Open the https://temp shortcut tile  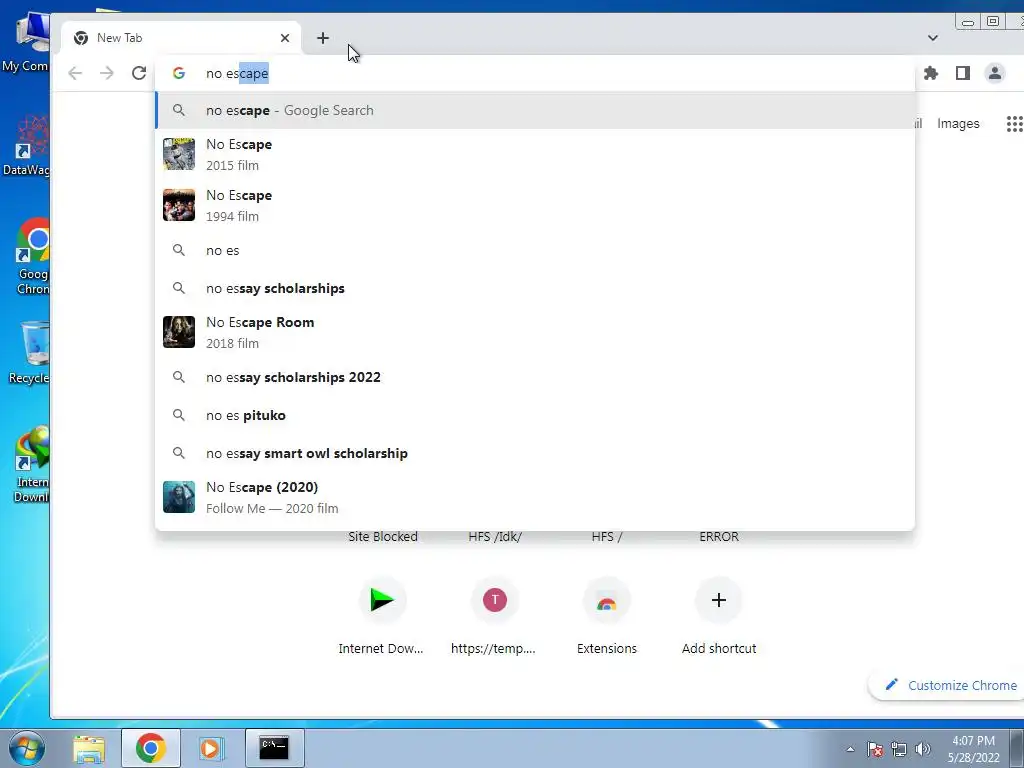[x=494, y=615]
